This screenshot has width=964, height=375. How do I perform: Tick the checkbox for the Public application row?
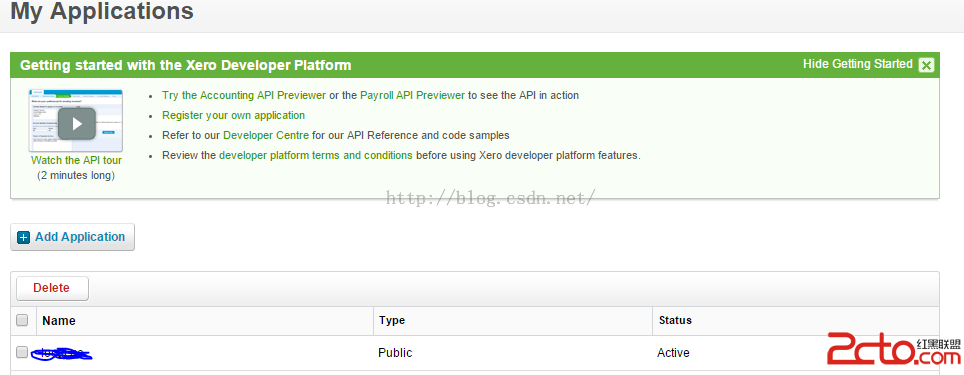click(22, 352)
